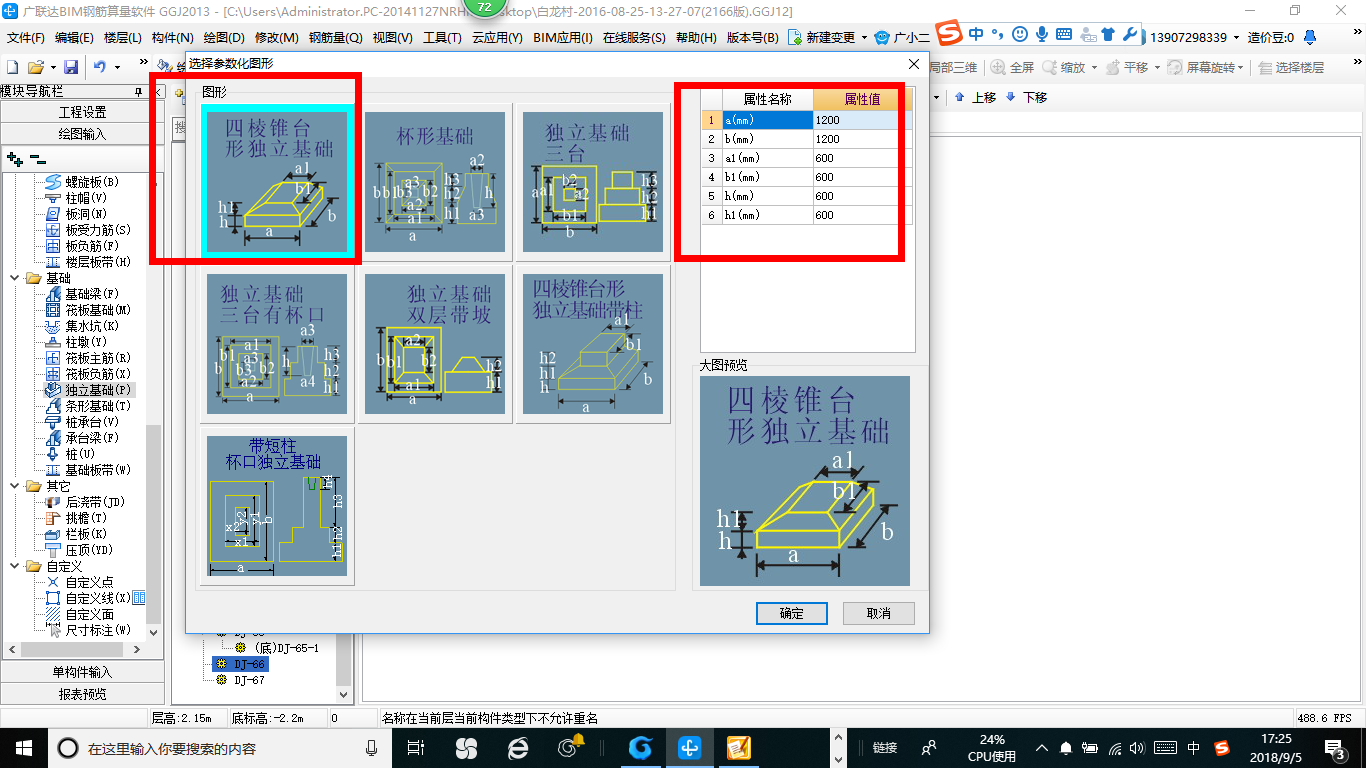
Task: Click the 报表预览 navigation button
Action: [82, 693]
